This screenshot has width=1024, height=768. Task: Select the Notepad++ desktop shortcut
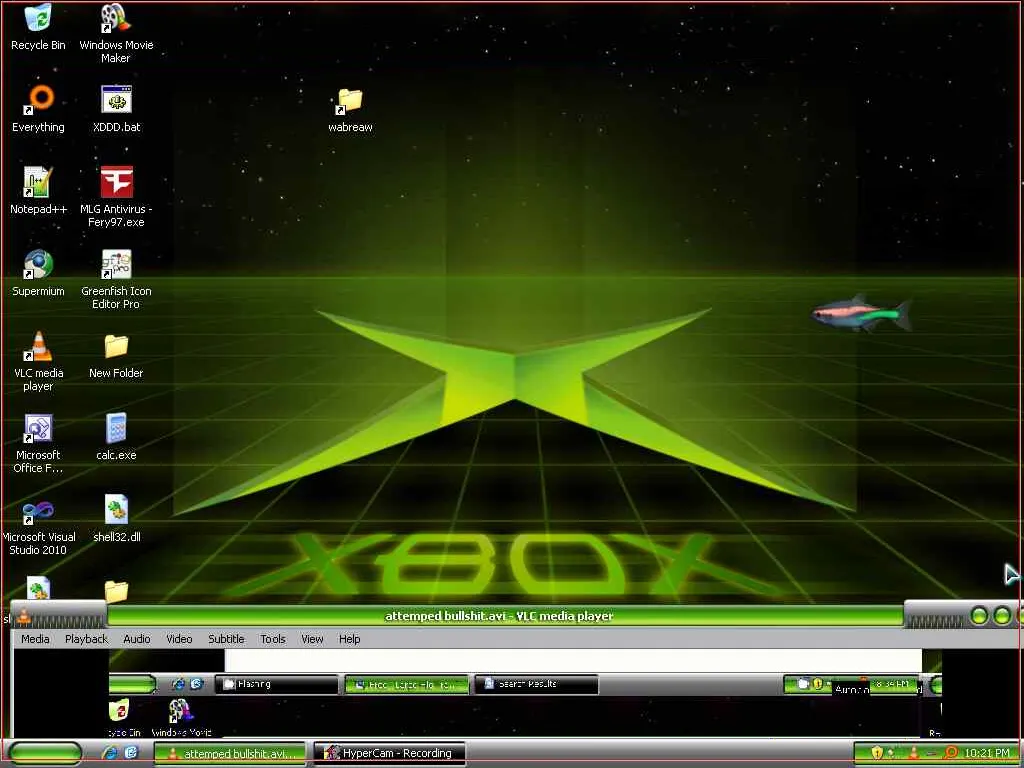point(39,190)
